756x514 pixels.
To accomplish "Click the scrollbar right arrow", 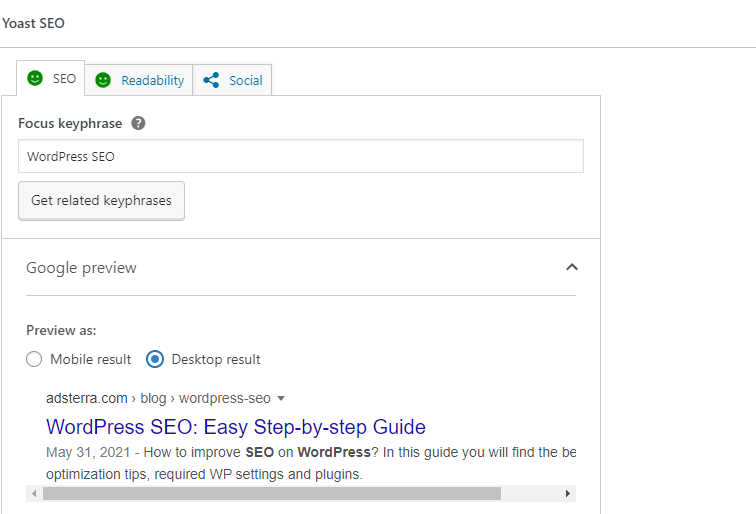I will [567, 494].
